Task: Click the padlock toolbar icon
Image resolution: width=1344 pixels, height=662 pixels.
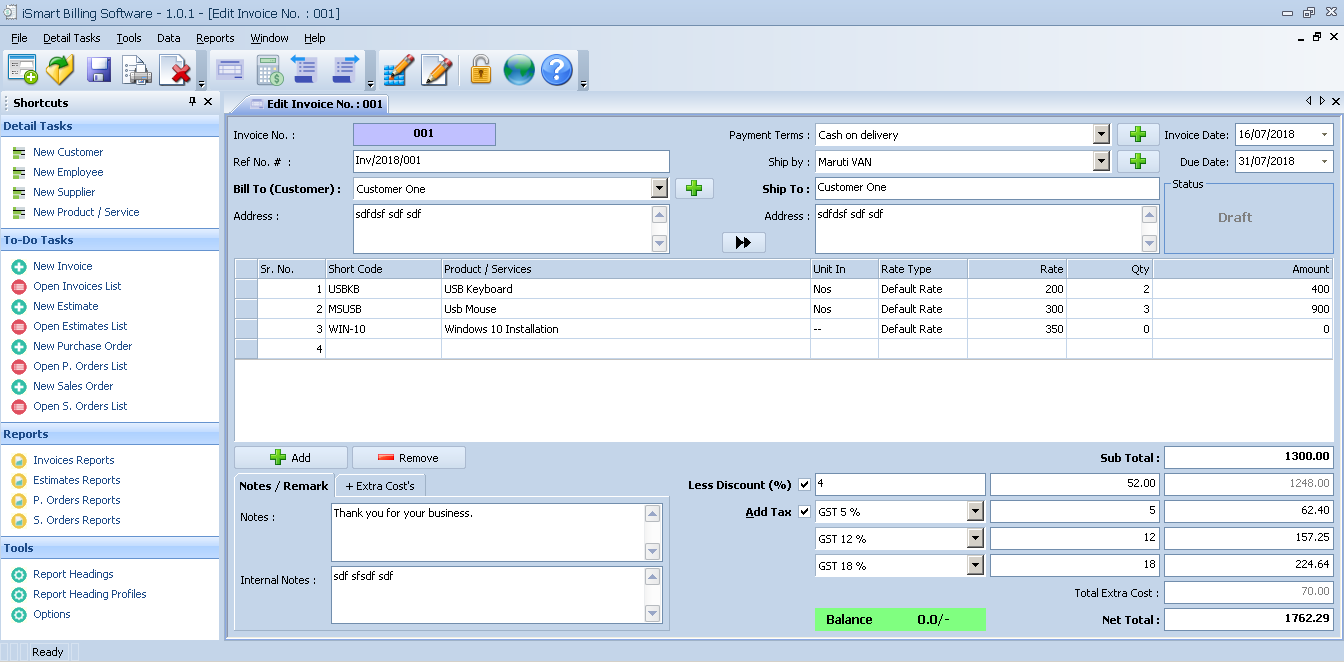Action: point(481,70)
